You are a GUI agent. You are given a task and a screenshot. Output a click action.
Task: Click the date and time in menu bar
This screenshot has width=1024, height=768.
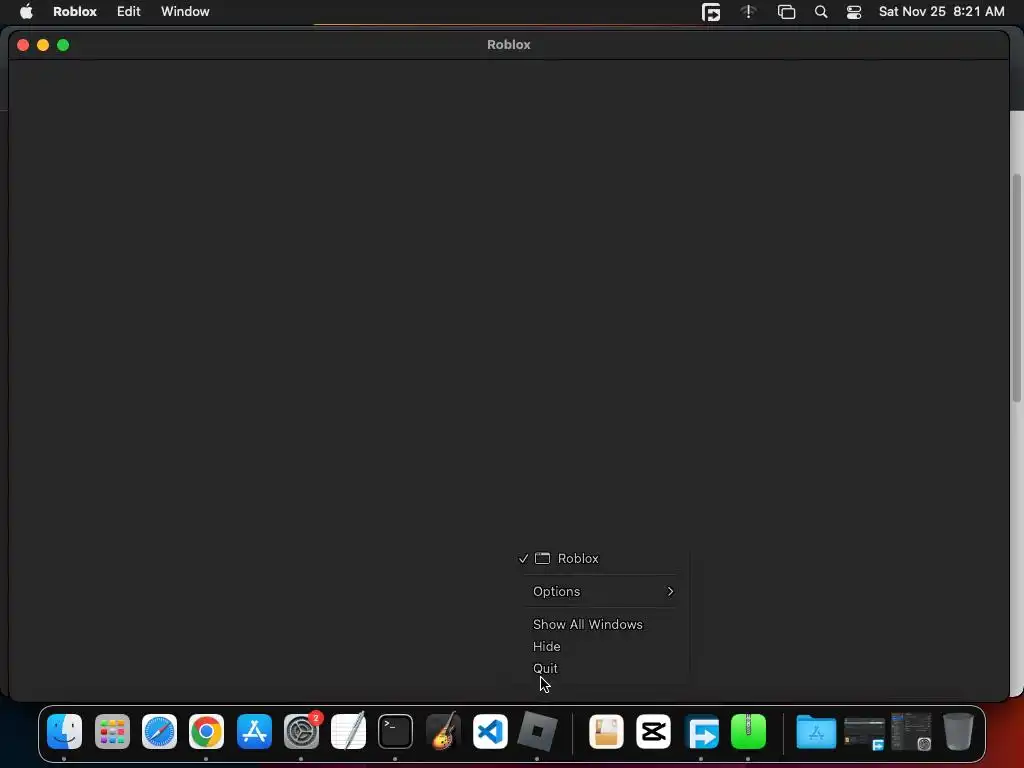point(941,12)
